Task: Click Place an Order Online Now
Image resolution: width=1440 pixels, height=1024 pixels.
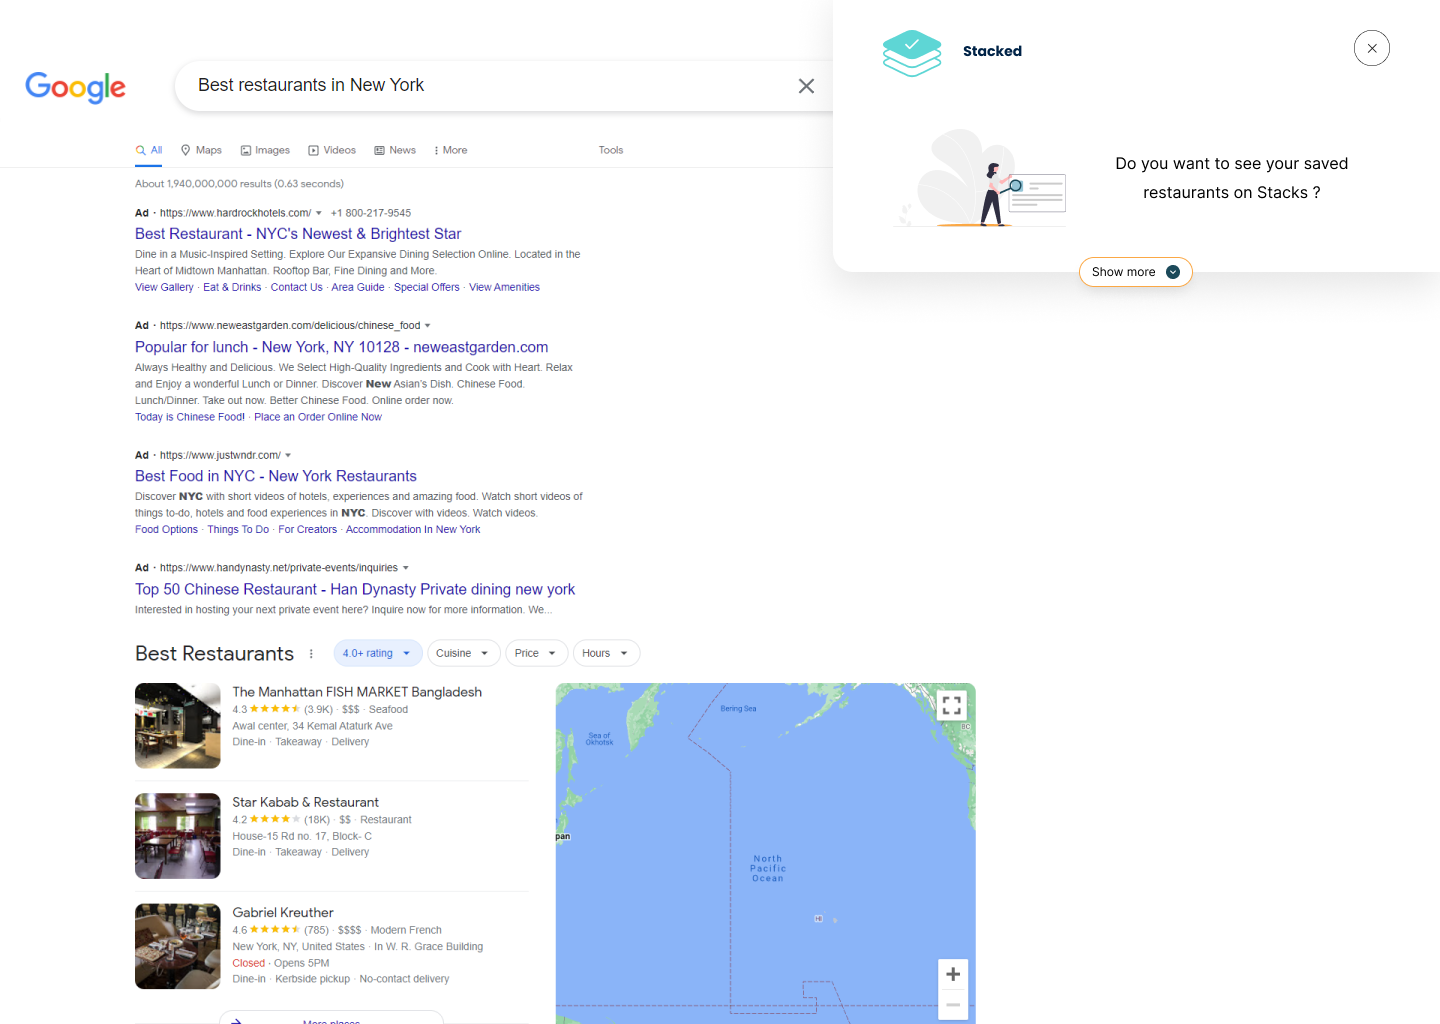Action: coord(318,417)
